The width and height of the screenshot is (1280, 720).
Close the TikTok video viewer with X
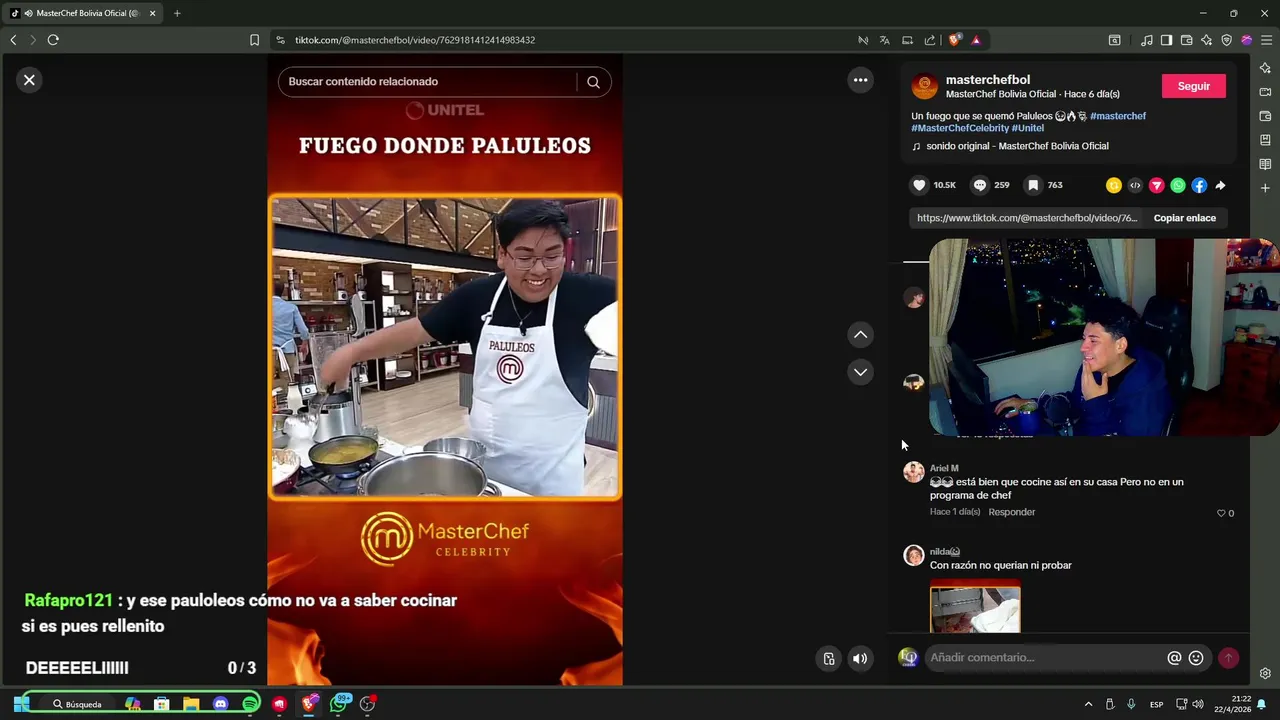[x=29, y=80]
